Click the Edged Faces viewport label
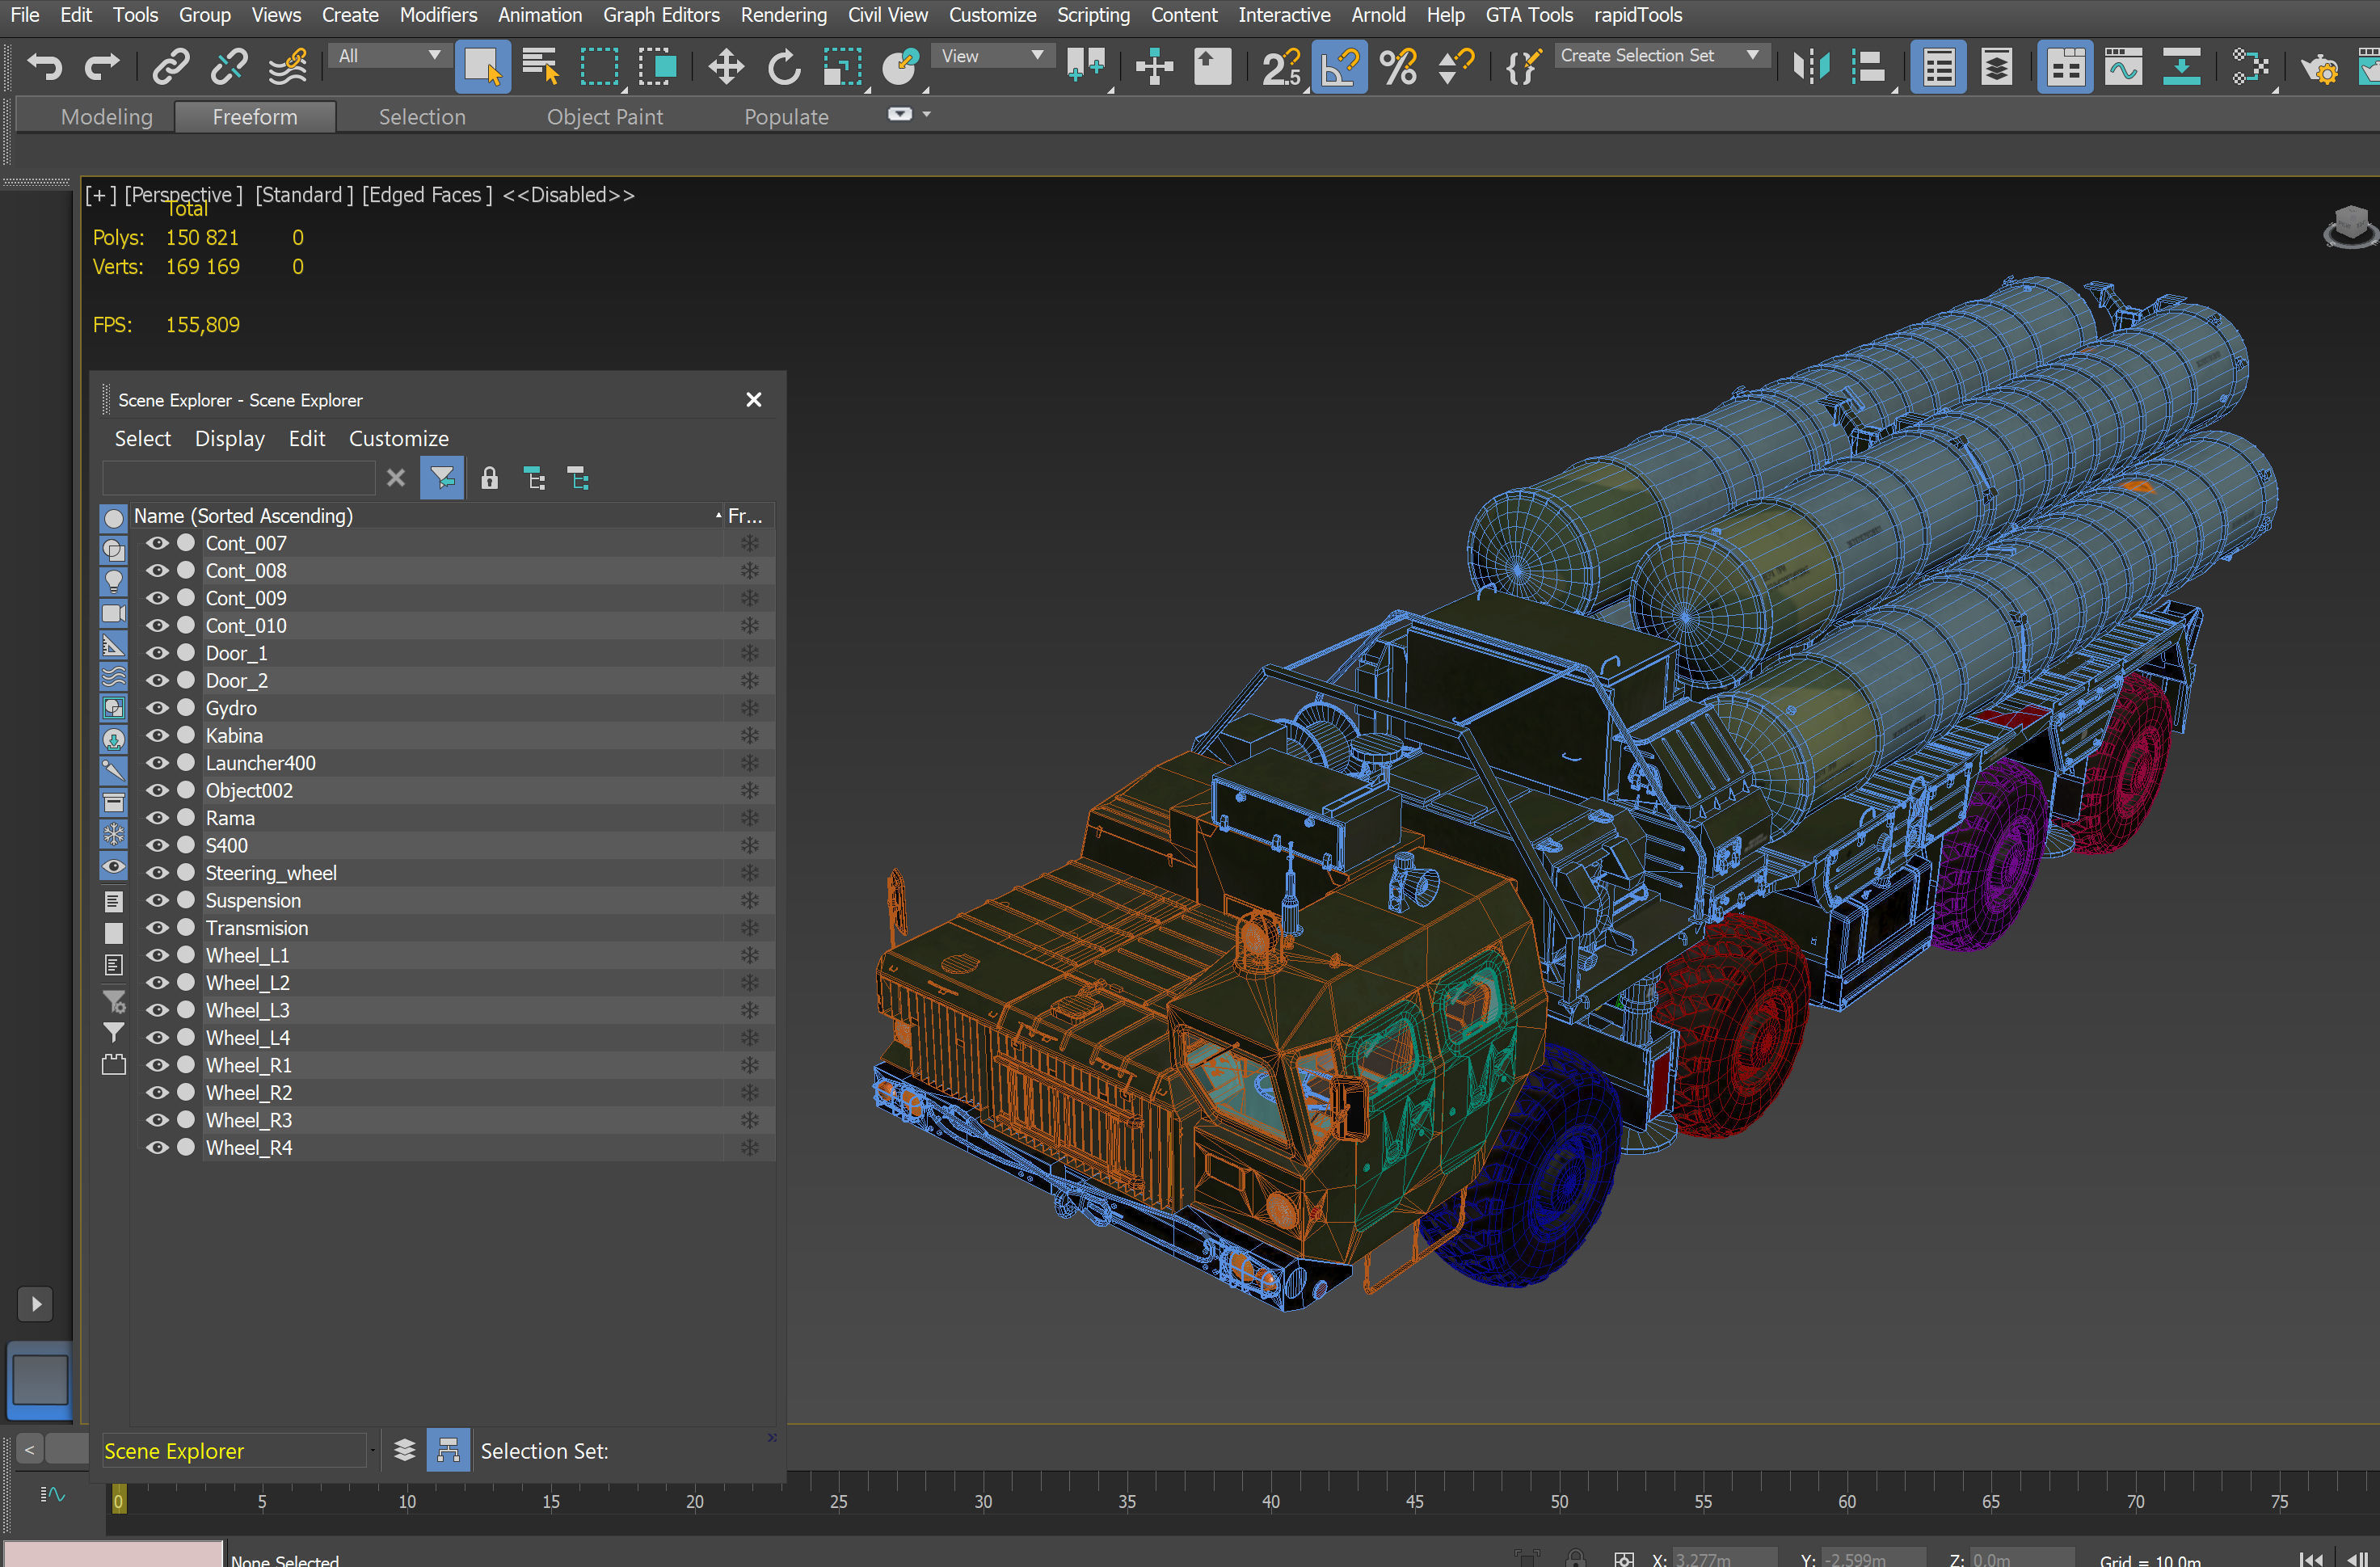This screenshot has width=2380, height=1567. [427, 195]
